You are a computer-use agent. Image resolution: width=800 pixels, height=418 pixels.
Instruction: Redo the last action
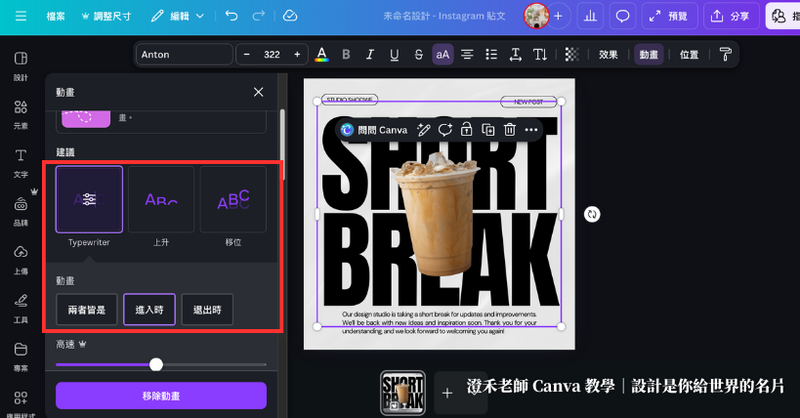click(x=259, y=16)
